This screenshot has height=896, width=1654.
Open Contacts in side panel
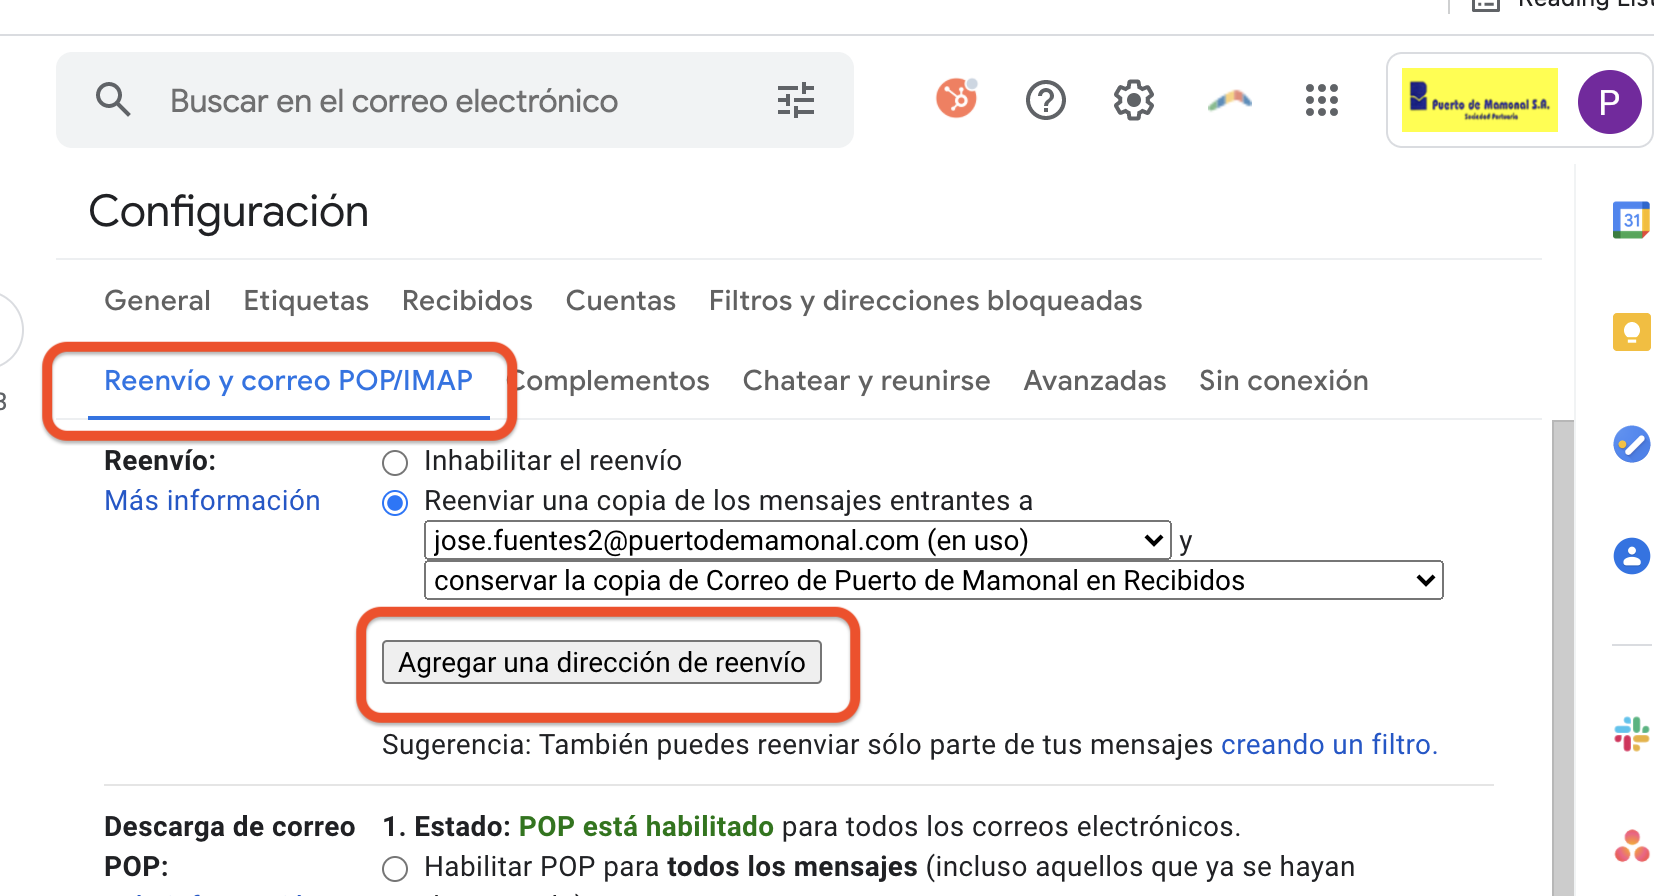coord(1631,556)
